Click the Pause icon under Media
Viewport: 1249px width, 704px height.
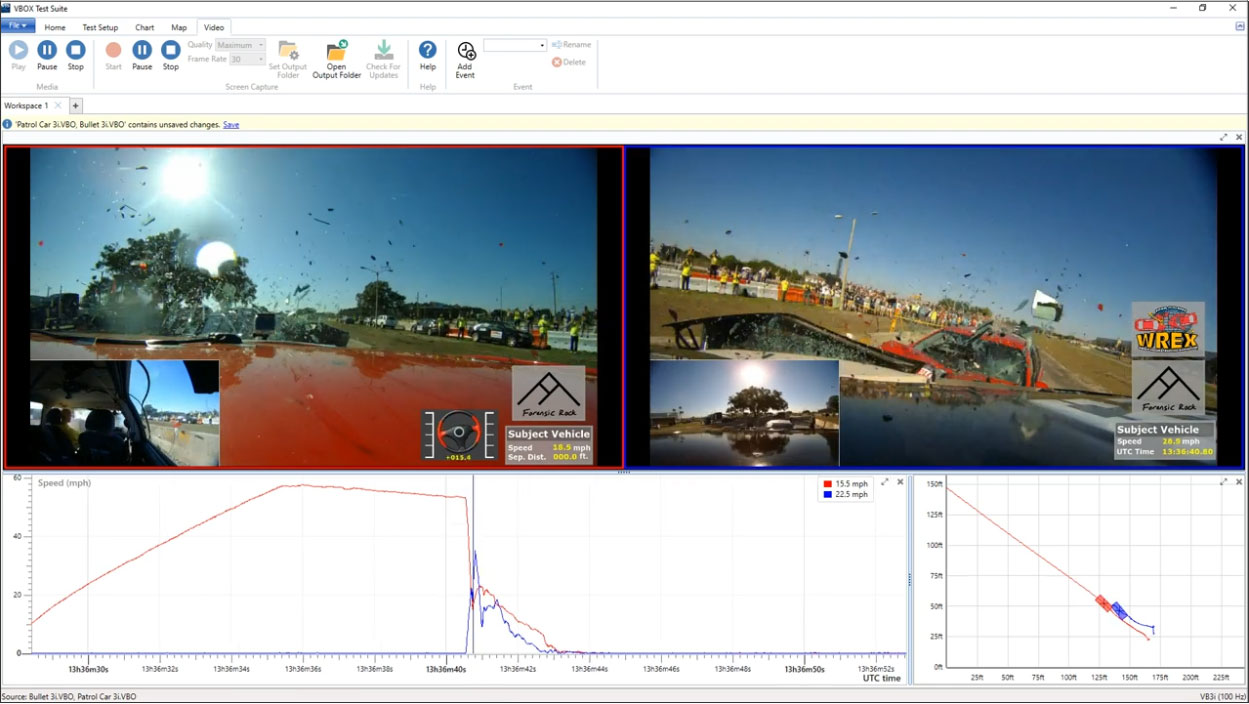click(x=46, y=52)
